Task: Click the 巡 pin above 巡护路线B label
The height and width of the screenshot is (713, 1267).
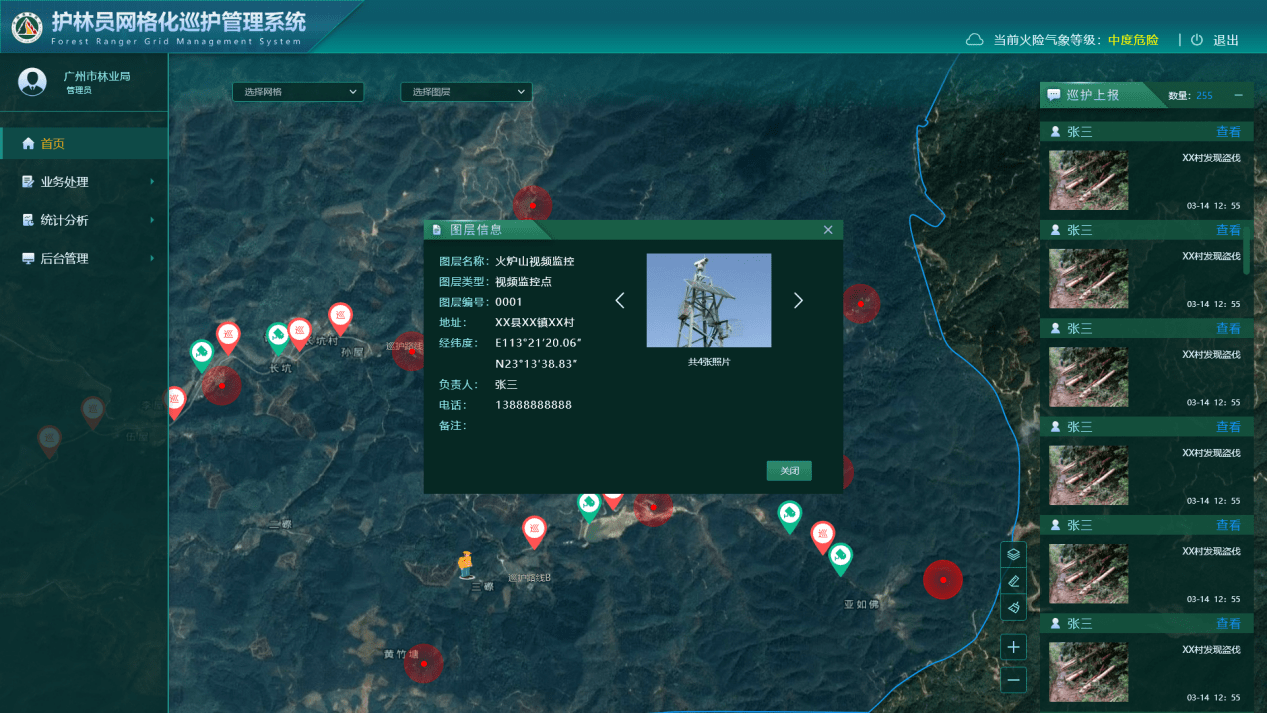Action: (535, 531)
